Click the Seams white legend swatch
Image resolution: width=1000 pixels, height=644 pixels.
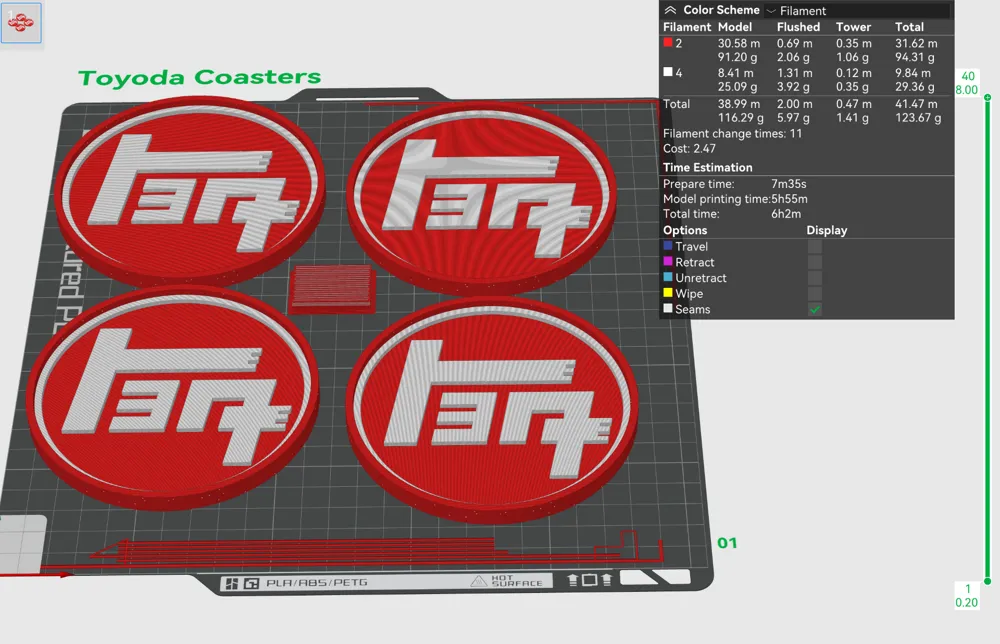pyautogui.click(x=668, y=309)
